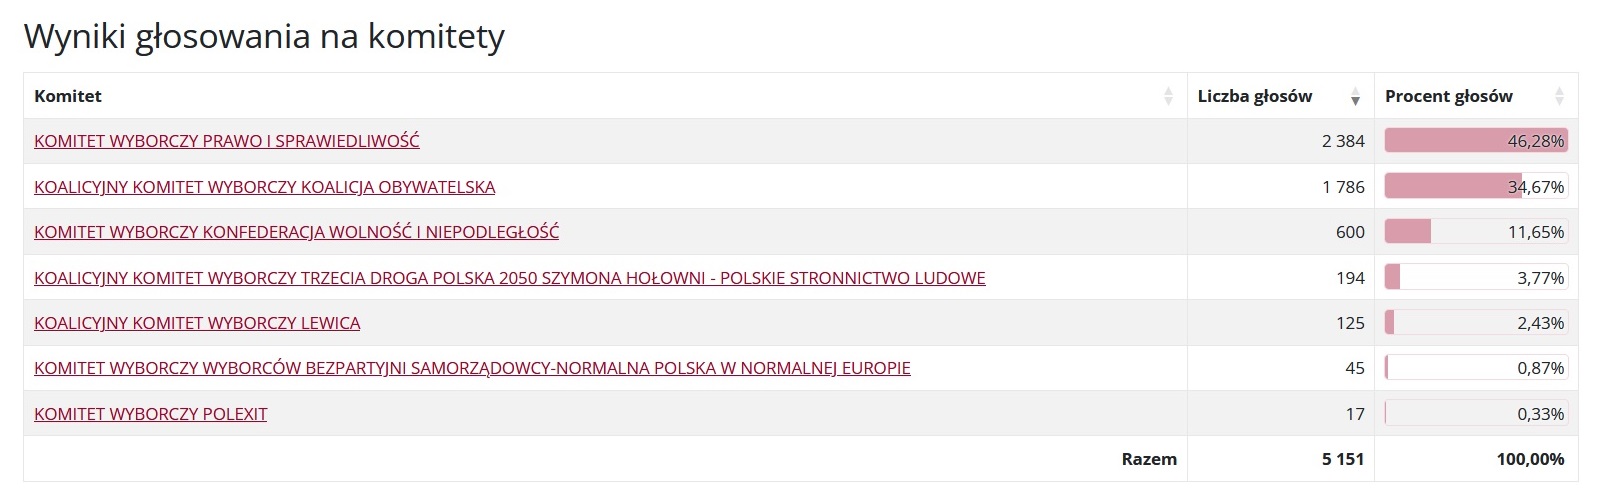1608x494 pixels.
Task: Open Koalicja Obywatelska committee link
Action: pos(265,187)
